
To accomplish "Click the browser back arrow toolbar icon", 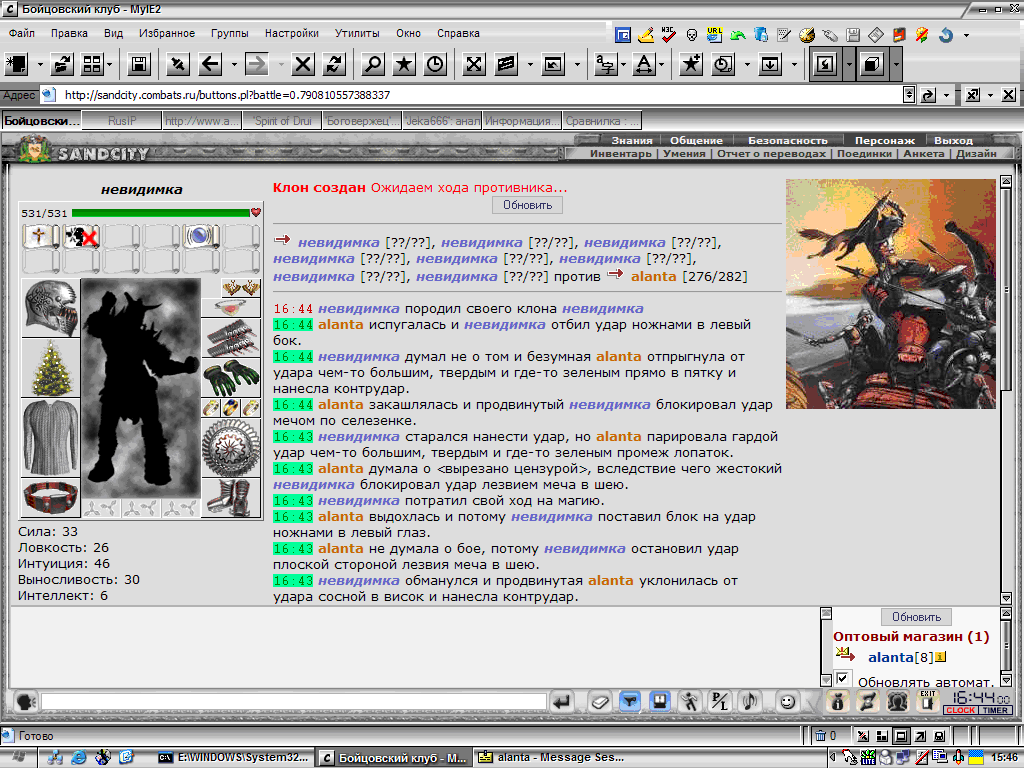I will tap(210, 64).
